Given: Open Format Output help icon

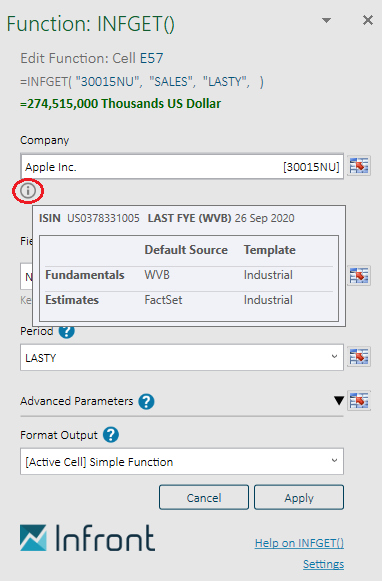Looking at the screenshot, I should point(111,435).
